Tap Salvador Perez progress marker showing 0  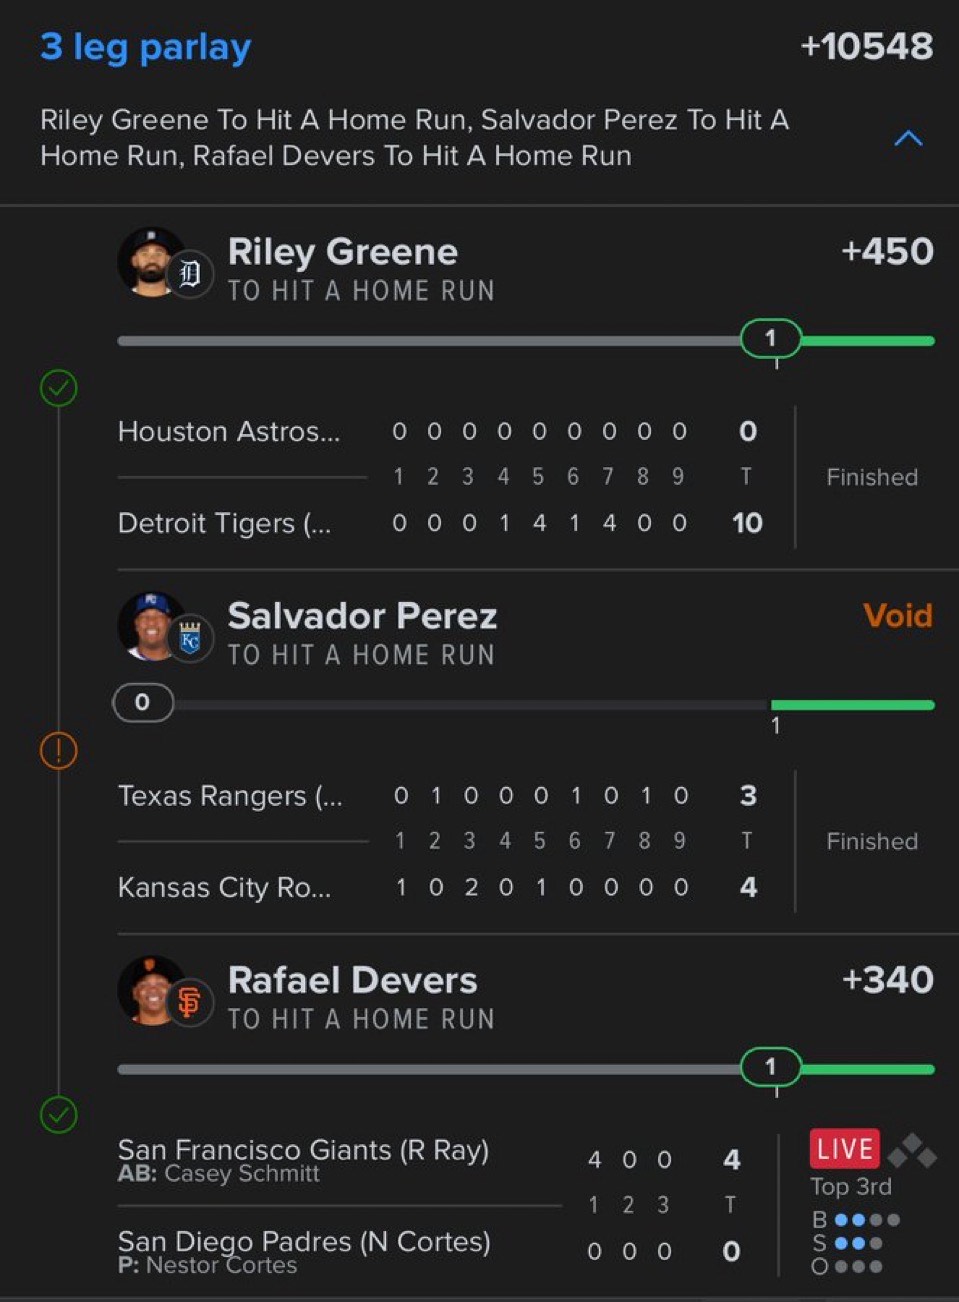[142, 702]
